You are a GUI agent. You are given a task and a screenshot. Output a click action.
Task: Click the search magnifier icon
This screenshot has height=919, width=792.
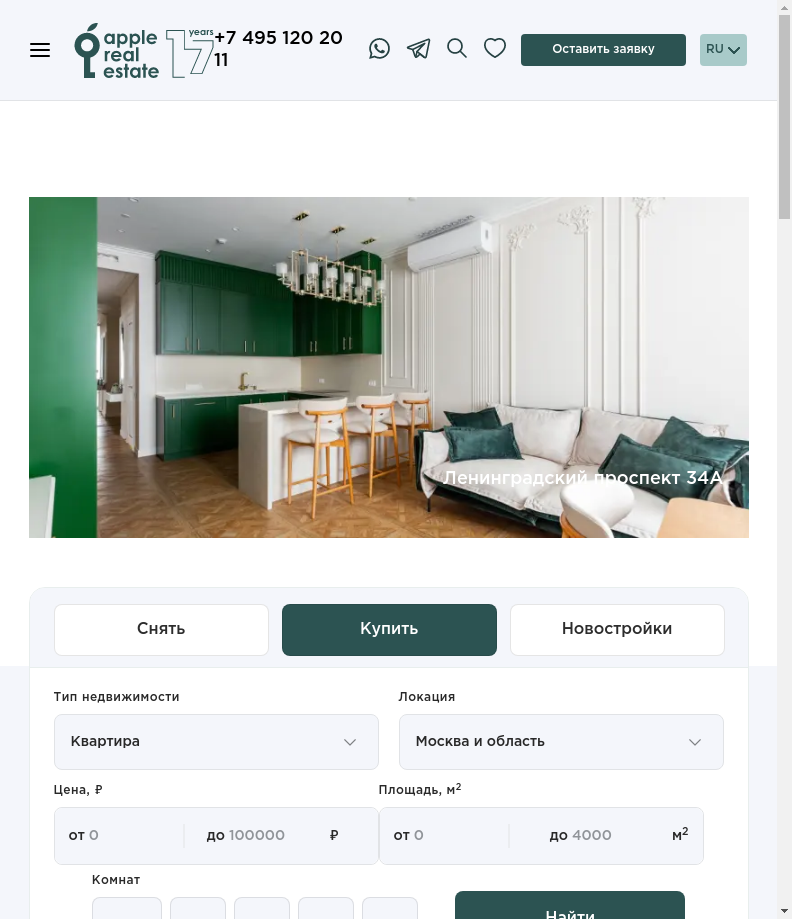click(457, 49)
